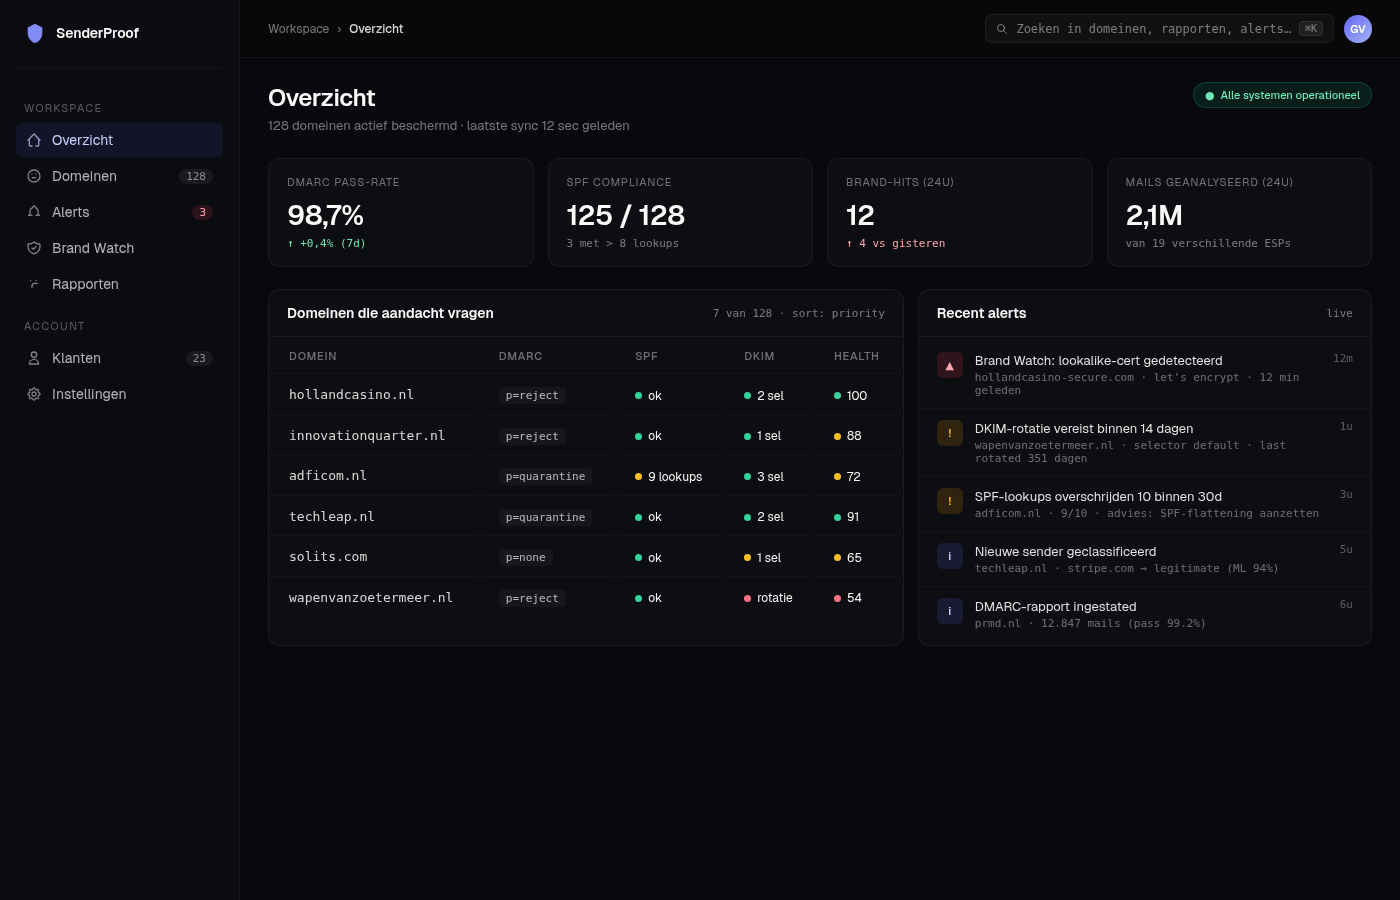Click health score 100 for hollandcasino.nl
The image size is (1400, 900).
[x=851, y=396]
